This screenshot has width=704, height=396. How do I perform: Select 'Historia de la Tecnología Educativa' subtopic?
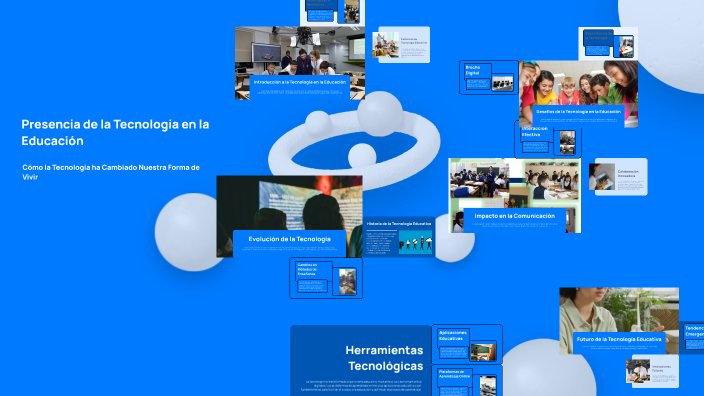(x=399, y=237)
